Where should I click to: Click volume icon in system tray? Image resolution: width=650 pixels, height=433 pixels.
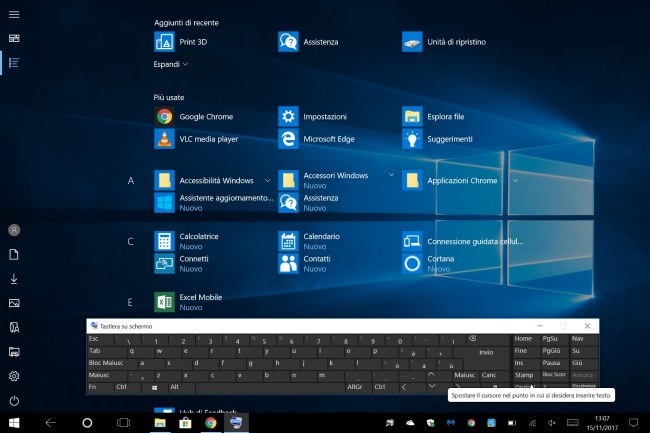click(552, 423)
